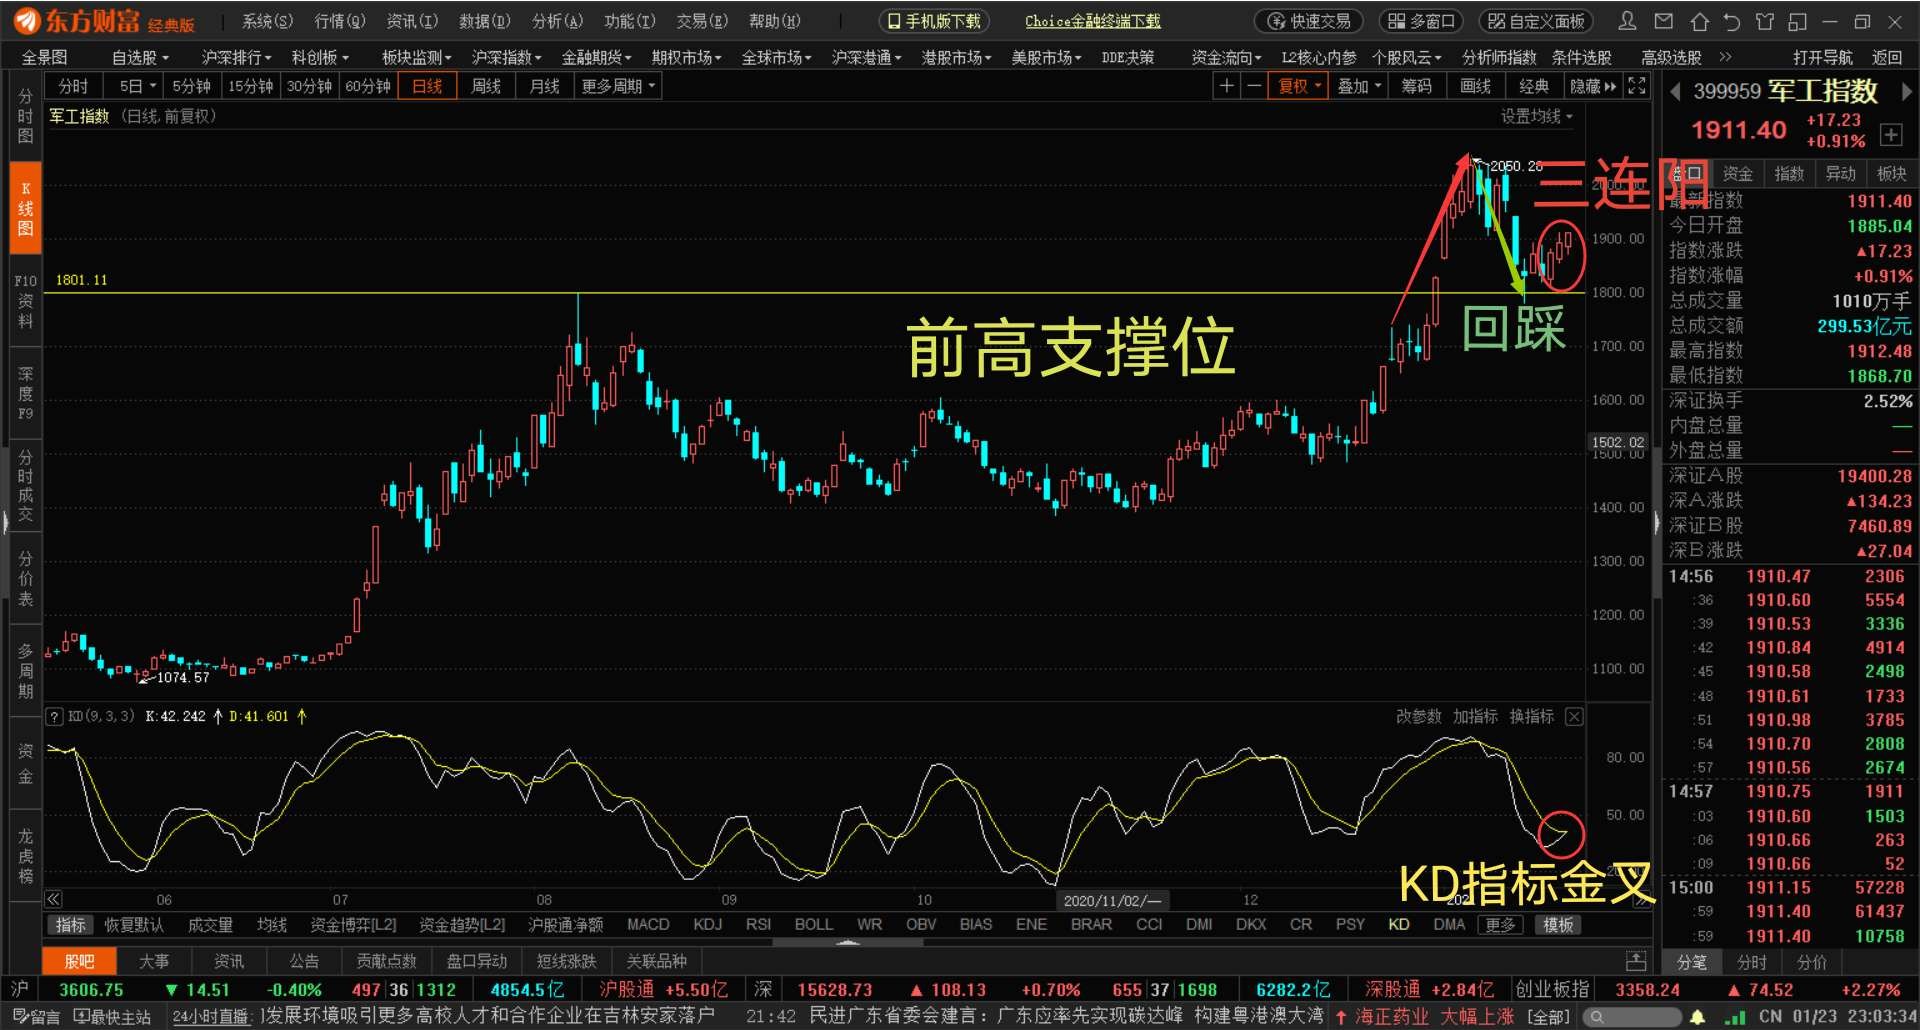1920x1030 pixels.
Task: Open KD indicator help question mark
Action: click(x=54, y=716)
